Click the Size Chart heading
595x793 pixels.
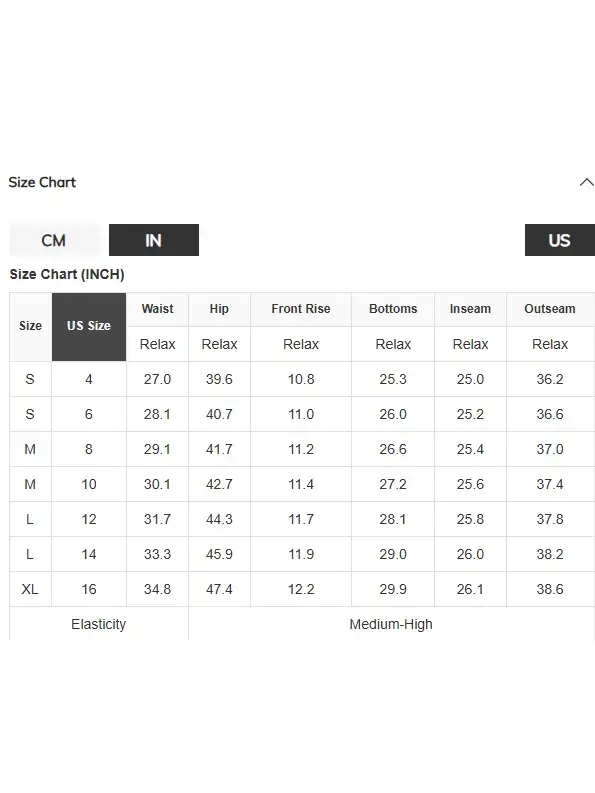[42, 182]
